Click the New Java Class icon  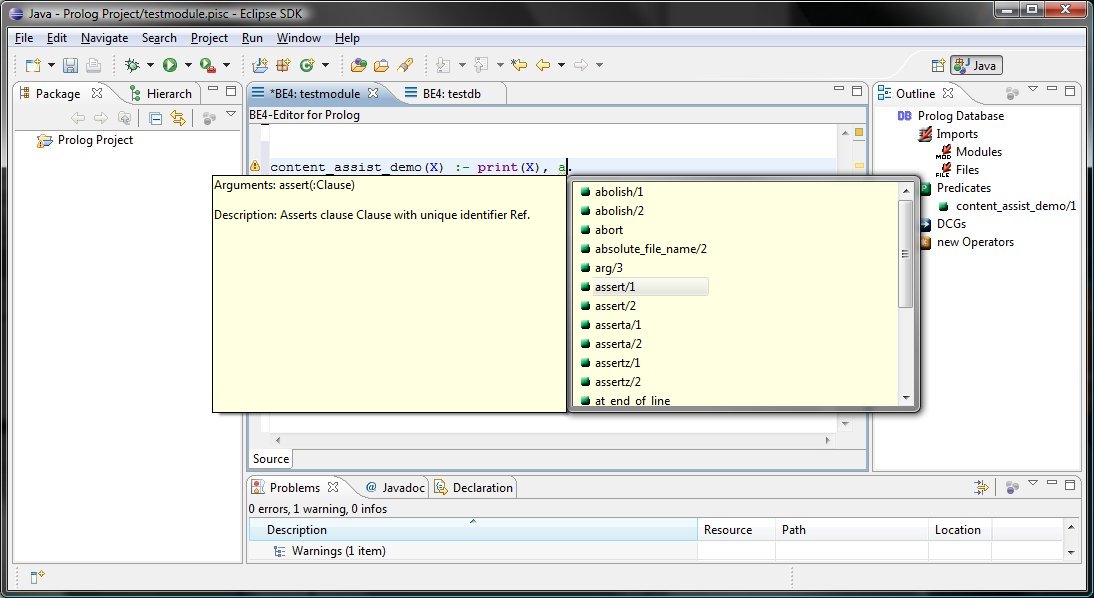(308, 65)
